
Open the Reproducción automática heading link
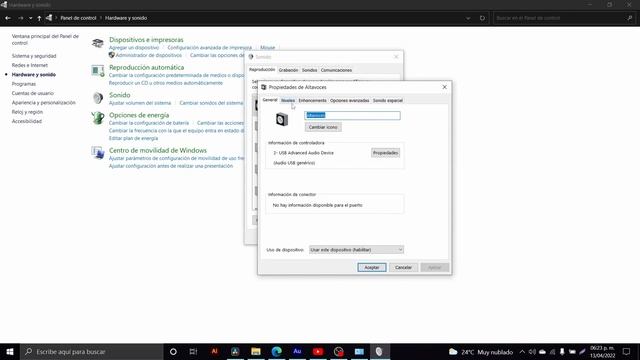[147, 67]
